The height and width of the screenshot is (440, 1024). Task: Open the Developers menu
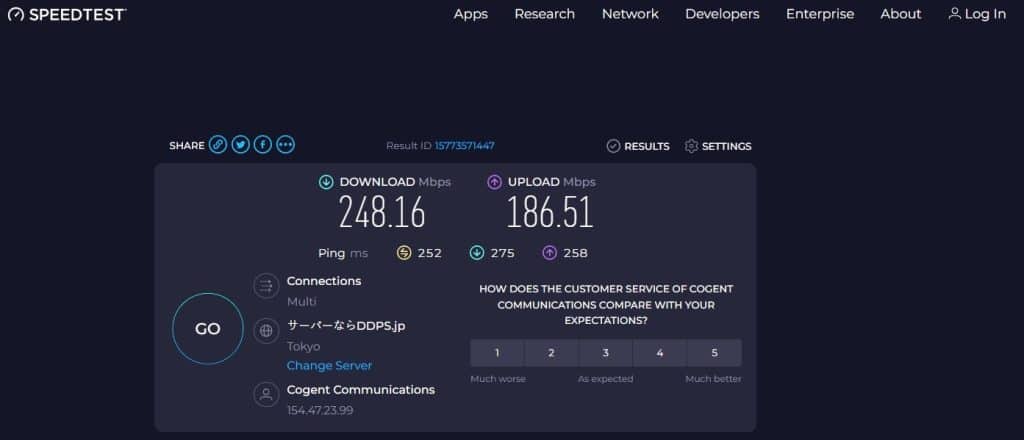coord(722,14)
